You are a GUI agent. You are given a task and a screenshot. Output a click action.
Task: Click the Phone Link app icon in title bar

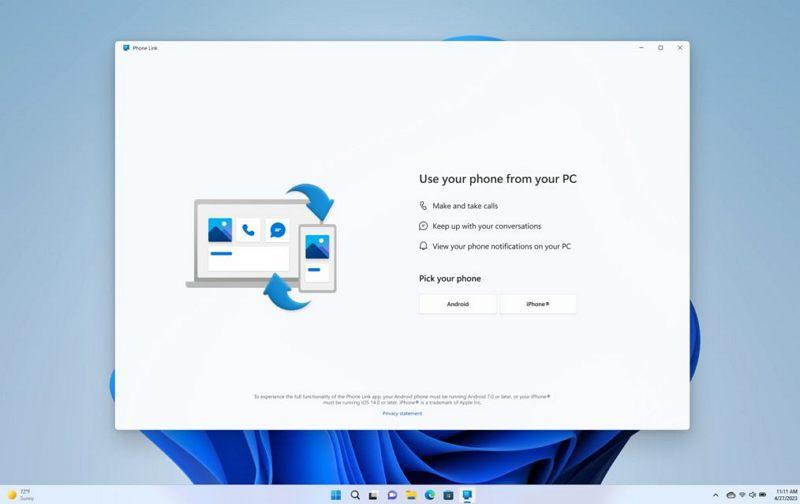click(x=126, y=48)
